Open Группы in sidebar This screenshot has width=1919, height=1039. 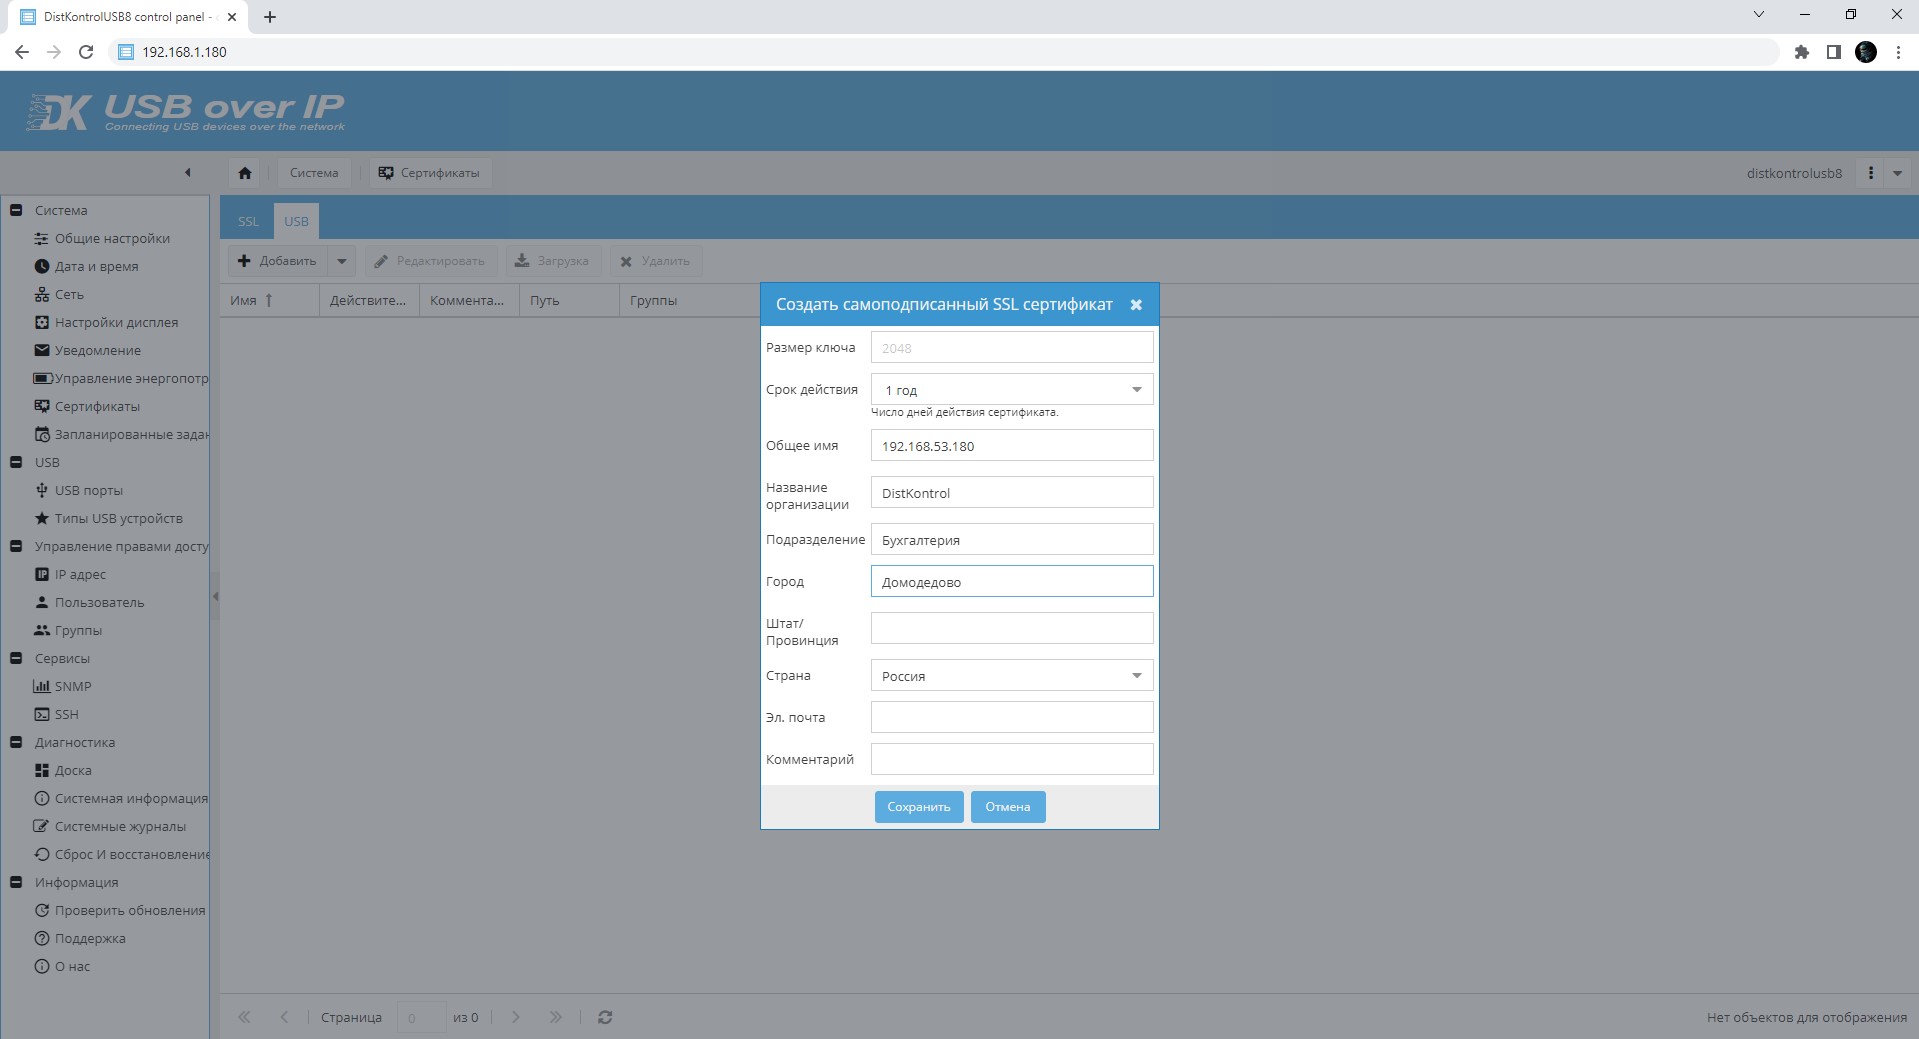coord(78,630)
